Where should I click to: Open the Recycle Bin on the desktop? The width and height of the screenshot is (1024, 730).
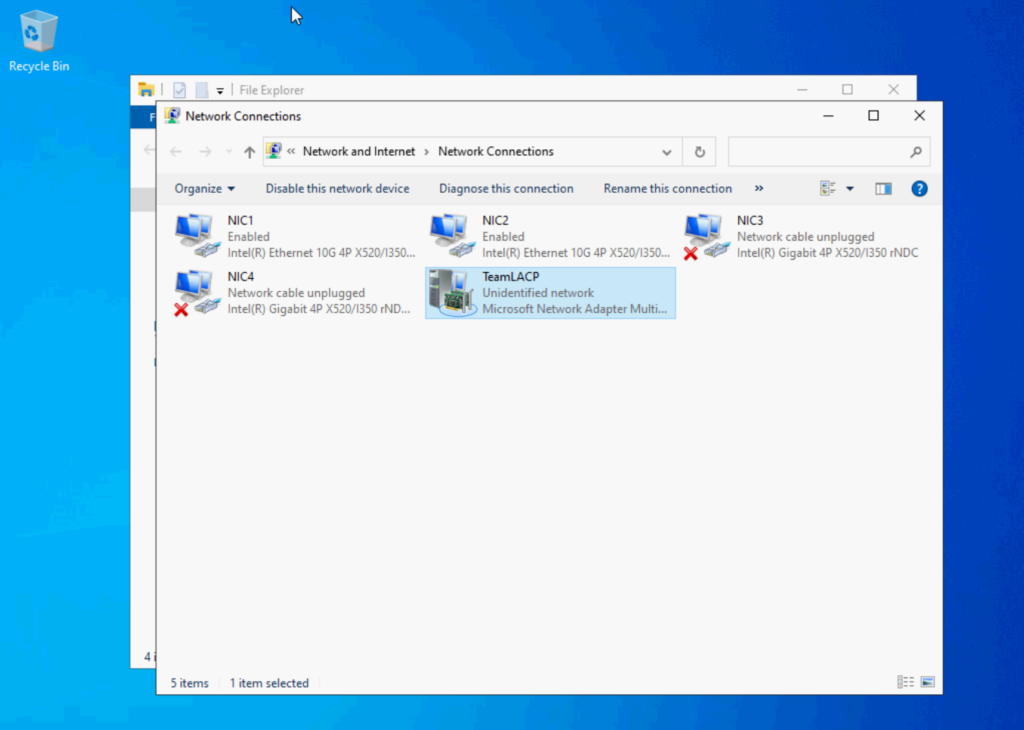pyautogui.click(x=38, y=30)
